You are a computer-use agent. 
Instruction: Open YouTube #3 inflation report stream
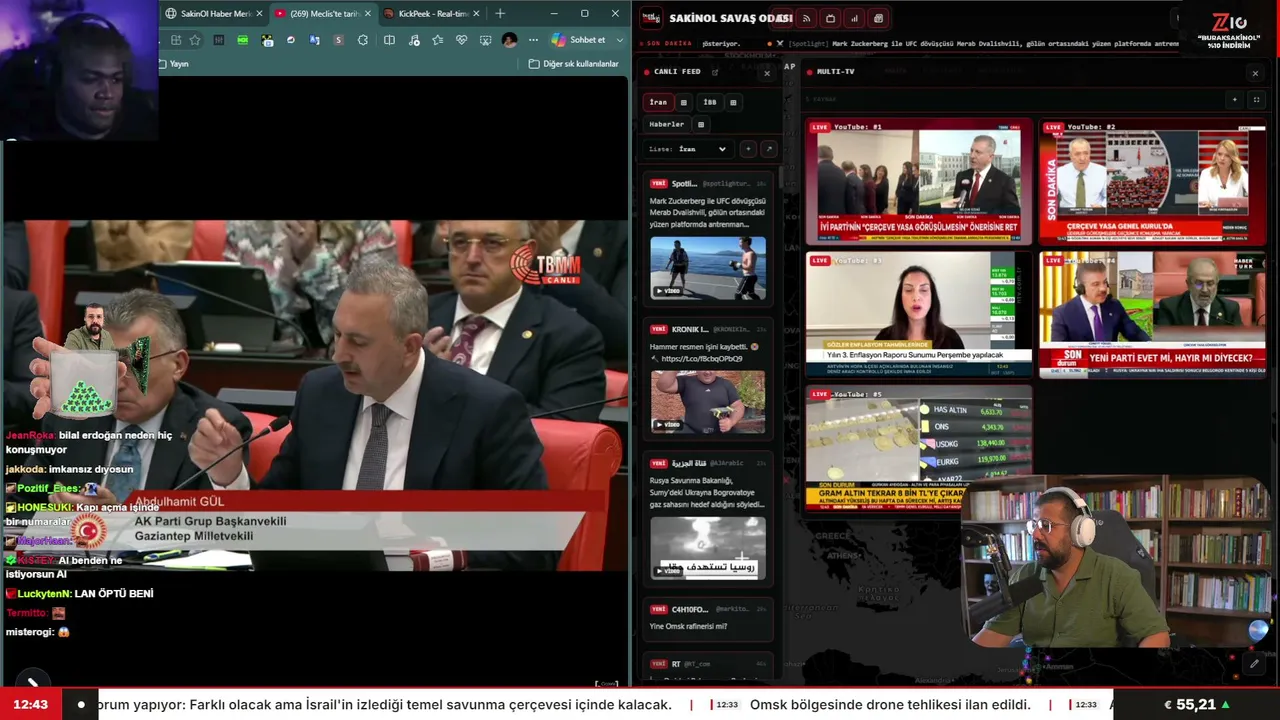(919, 315)
